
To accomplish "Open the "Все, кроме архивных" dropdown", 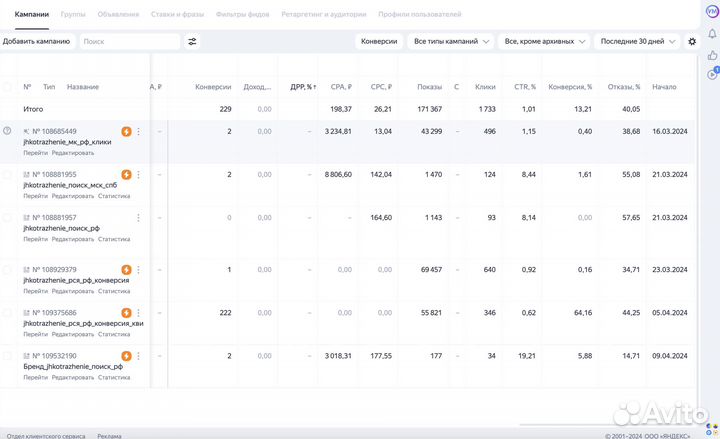I will tap(544, 42).
